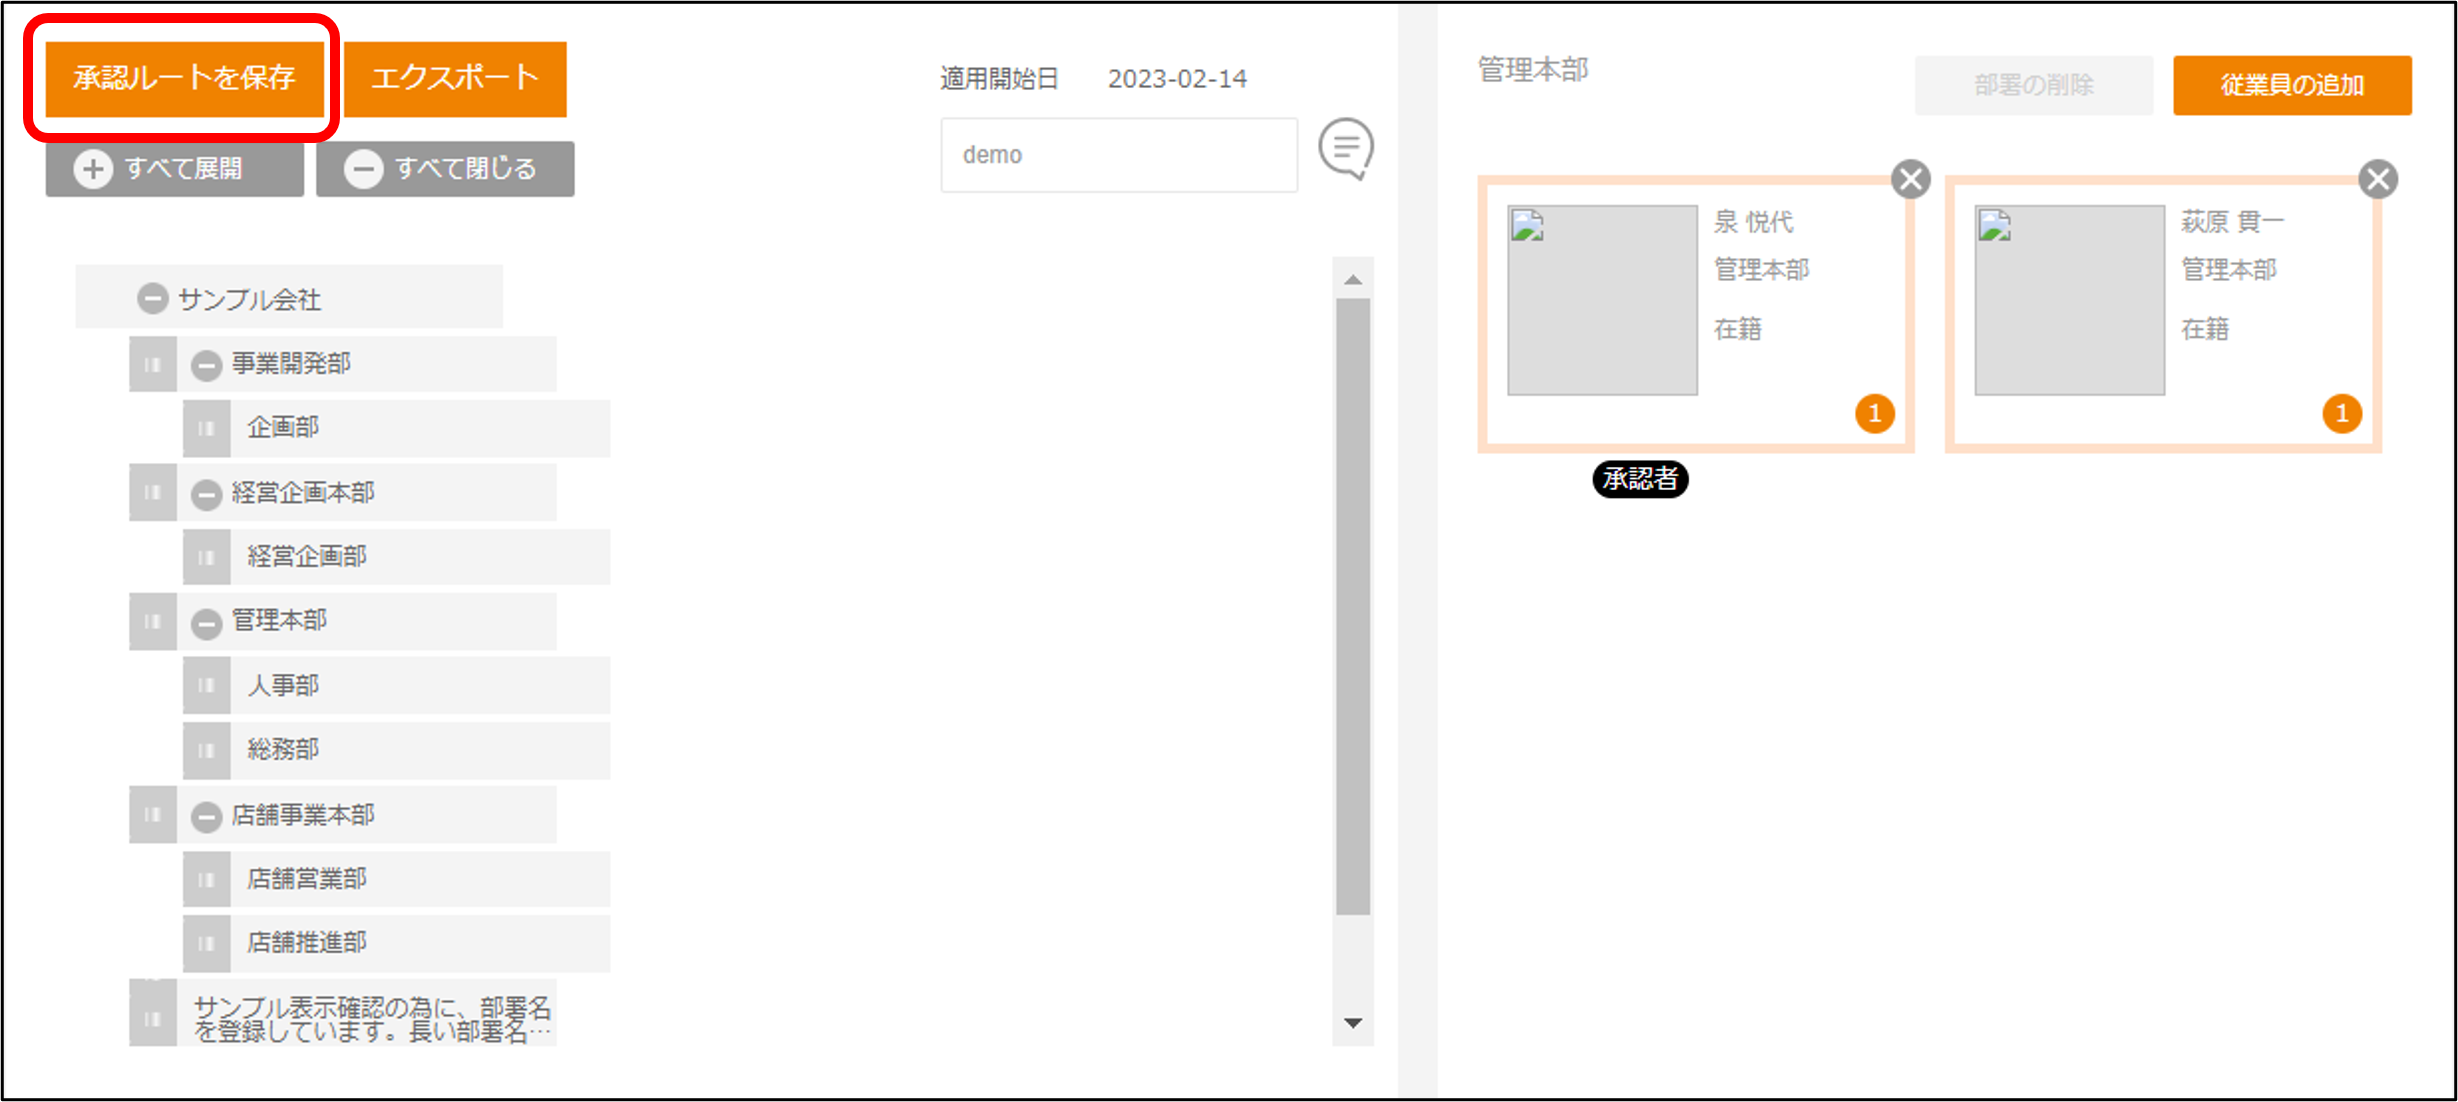Click orange badge 1 on 泉 悦代 card
Screen dimensions: 2458x1102
[x=1875, y=414]
